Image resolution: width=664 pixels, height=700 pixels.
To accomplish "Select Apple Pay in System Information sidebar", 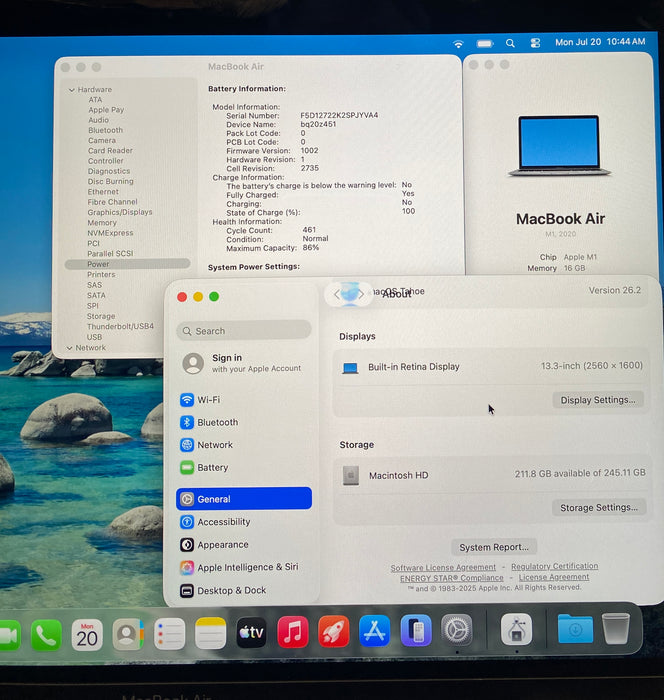I will click(x=106, y=110).
